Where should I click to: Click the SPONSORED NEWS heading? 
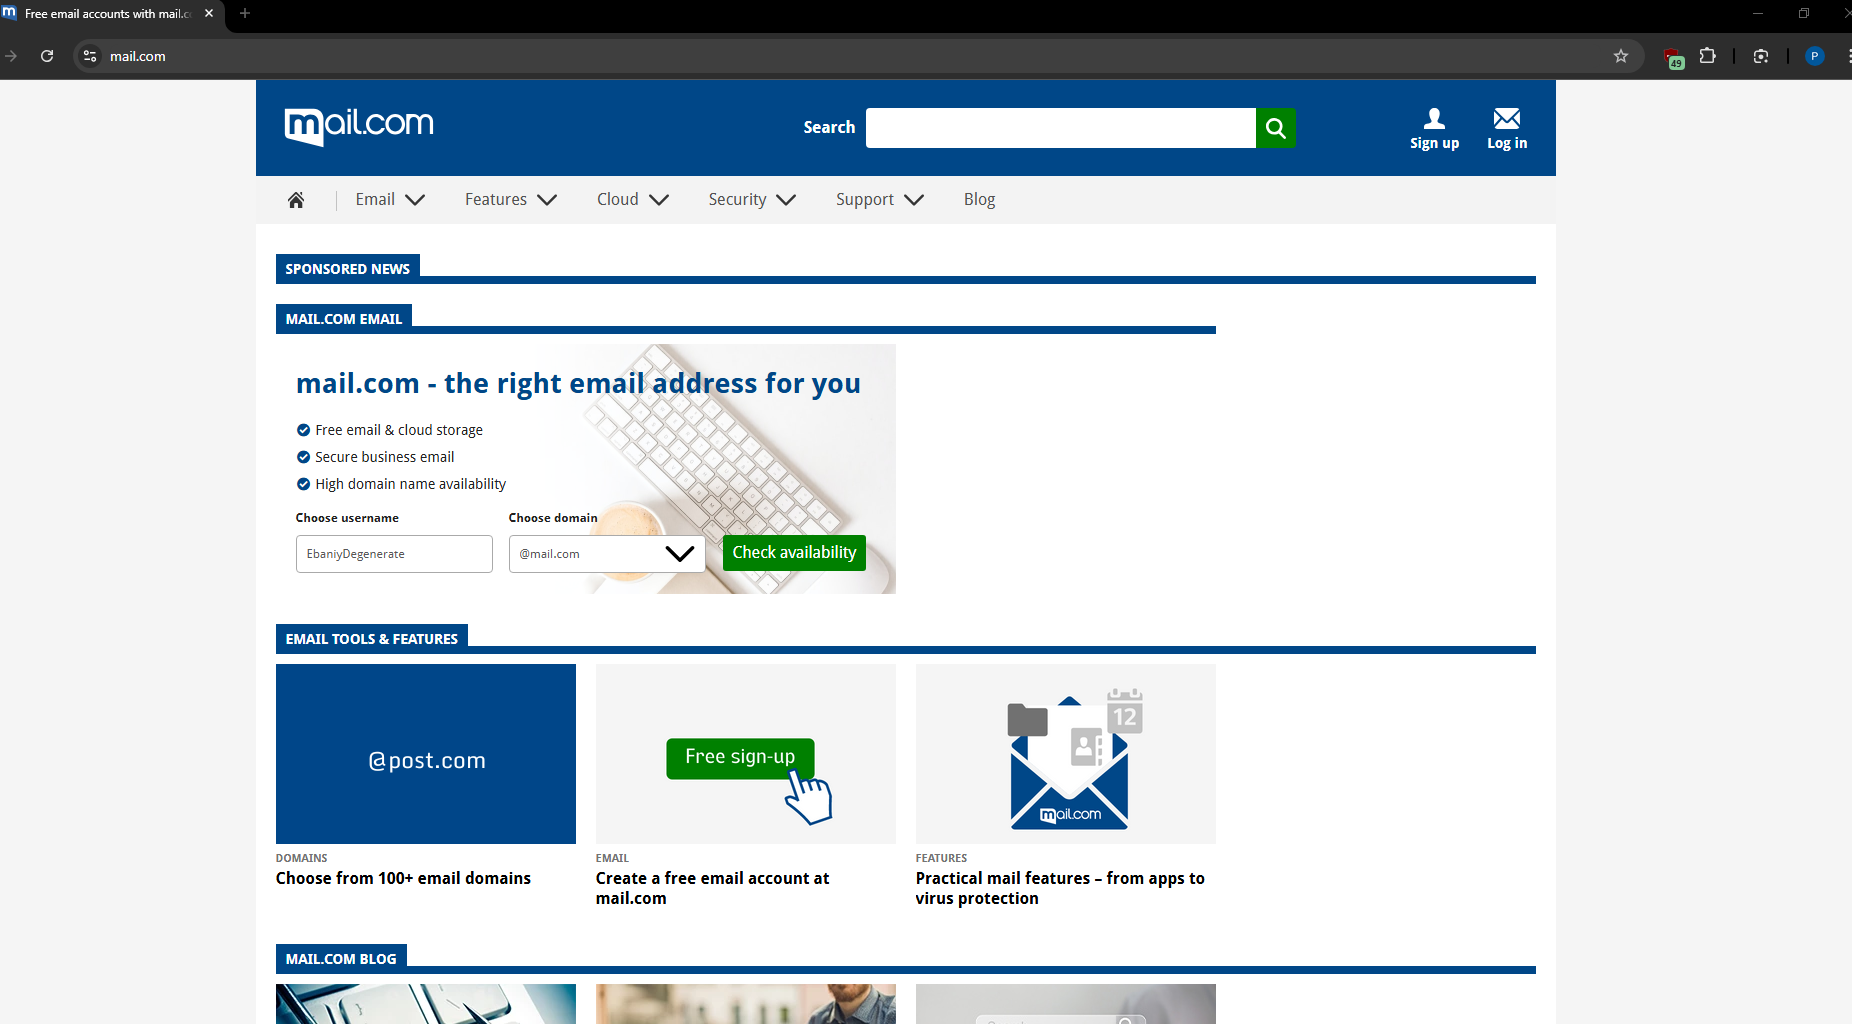348,269
